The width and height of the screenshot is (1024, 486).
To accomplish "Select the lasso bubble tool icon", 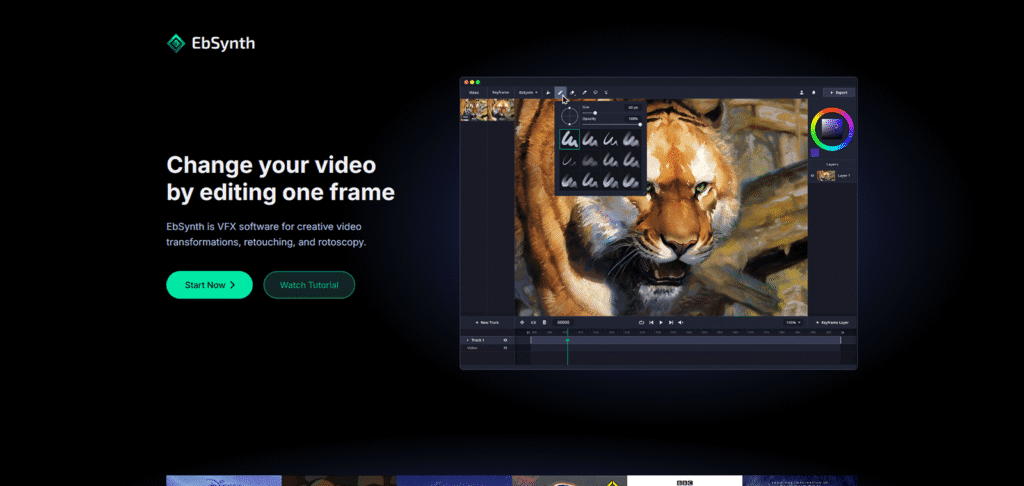I will pyautogui.click(x=595, y=93).
